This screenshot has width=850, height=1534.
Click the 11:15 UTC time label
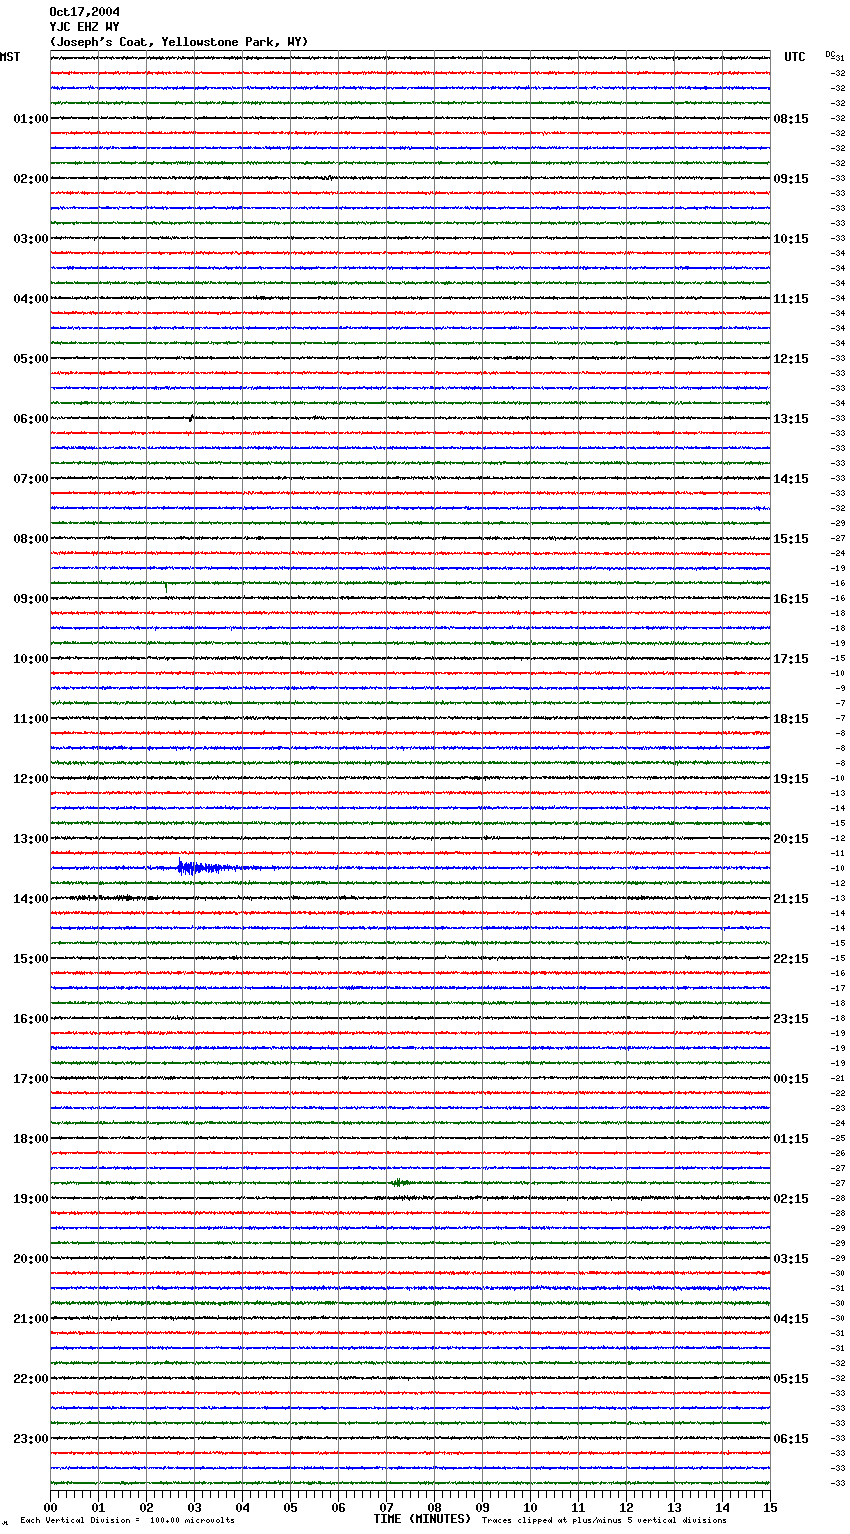791,299
